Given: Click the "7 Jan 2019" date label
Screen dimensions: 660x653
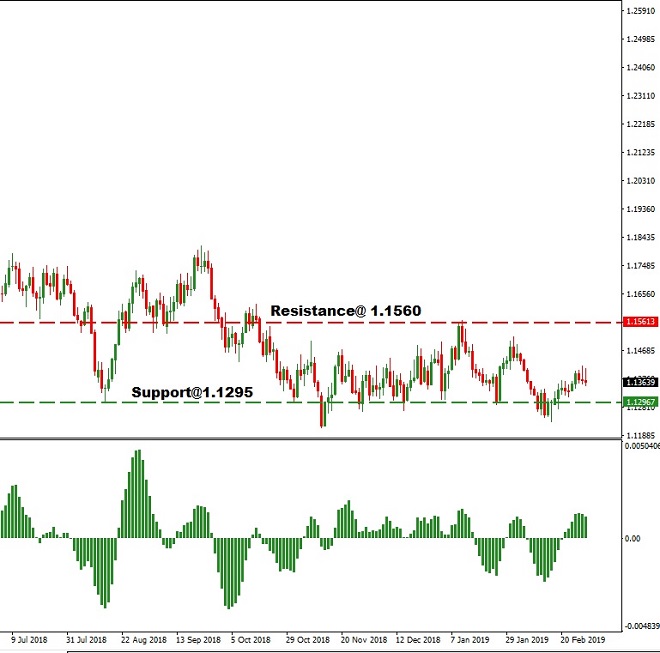Looking at the screenshot, I should pos(470,640).
